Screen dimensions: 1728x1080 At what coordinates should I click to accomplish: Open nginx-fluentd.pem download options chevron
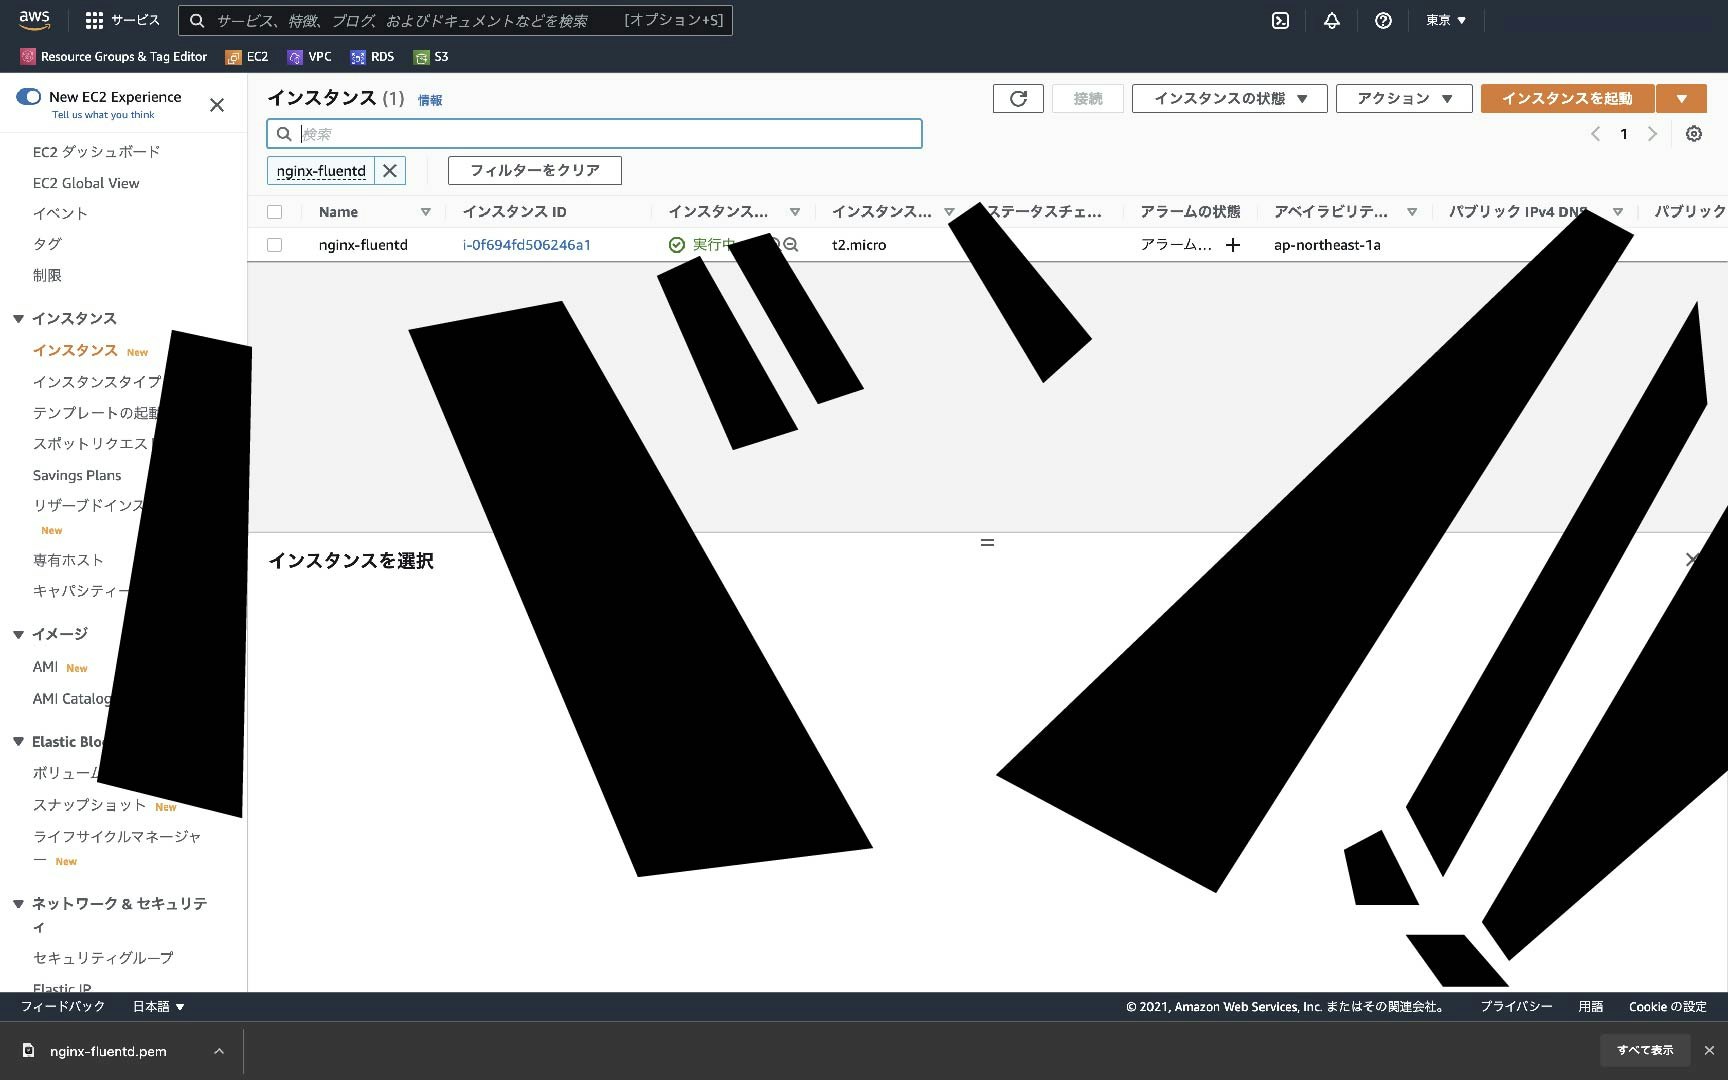219,1051
